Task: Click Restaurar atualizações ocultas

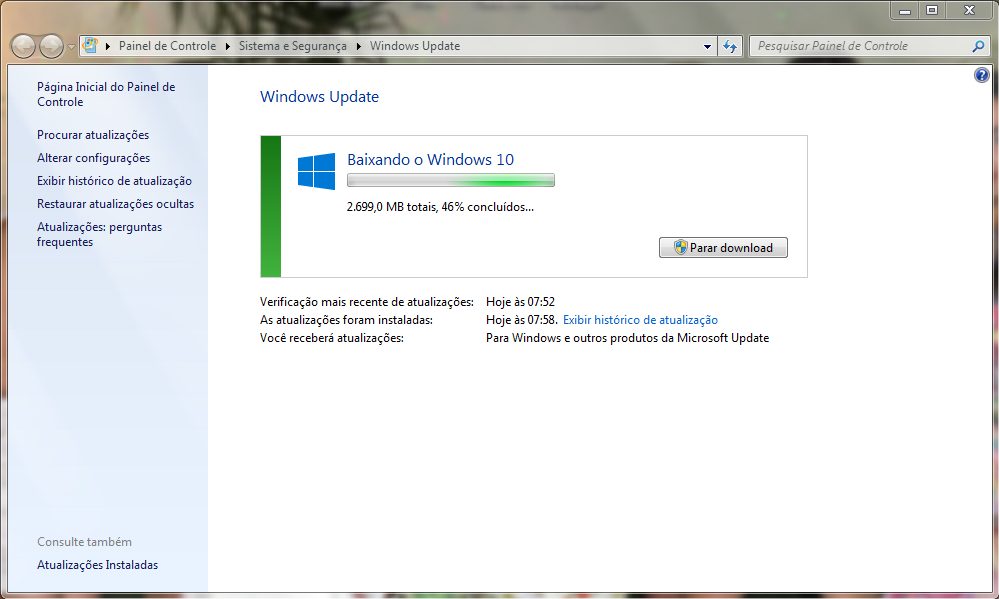Action: point(115,204)
